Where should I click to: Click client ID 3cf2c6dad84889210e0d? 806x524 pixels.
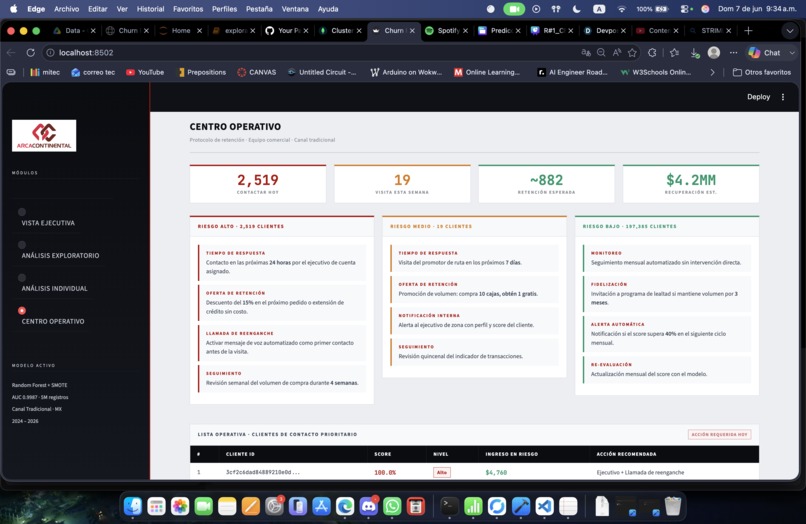[x=263, y=472]
